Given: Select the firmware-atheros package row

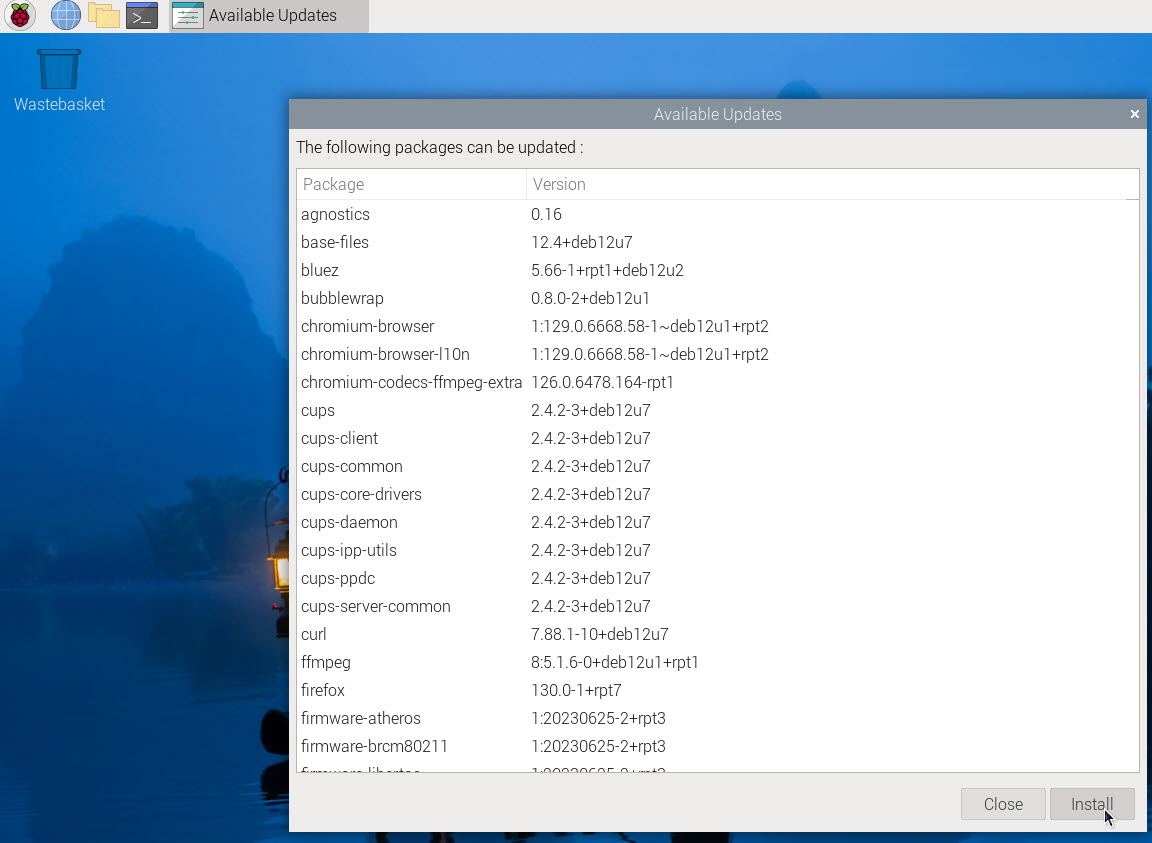Looking at the screenshot, I should click(x=718, y=718).
